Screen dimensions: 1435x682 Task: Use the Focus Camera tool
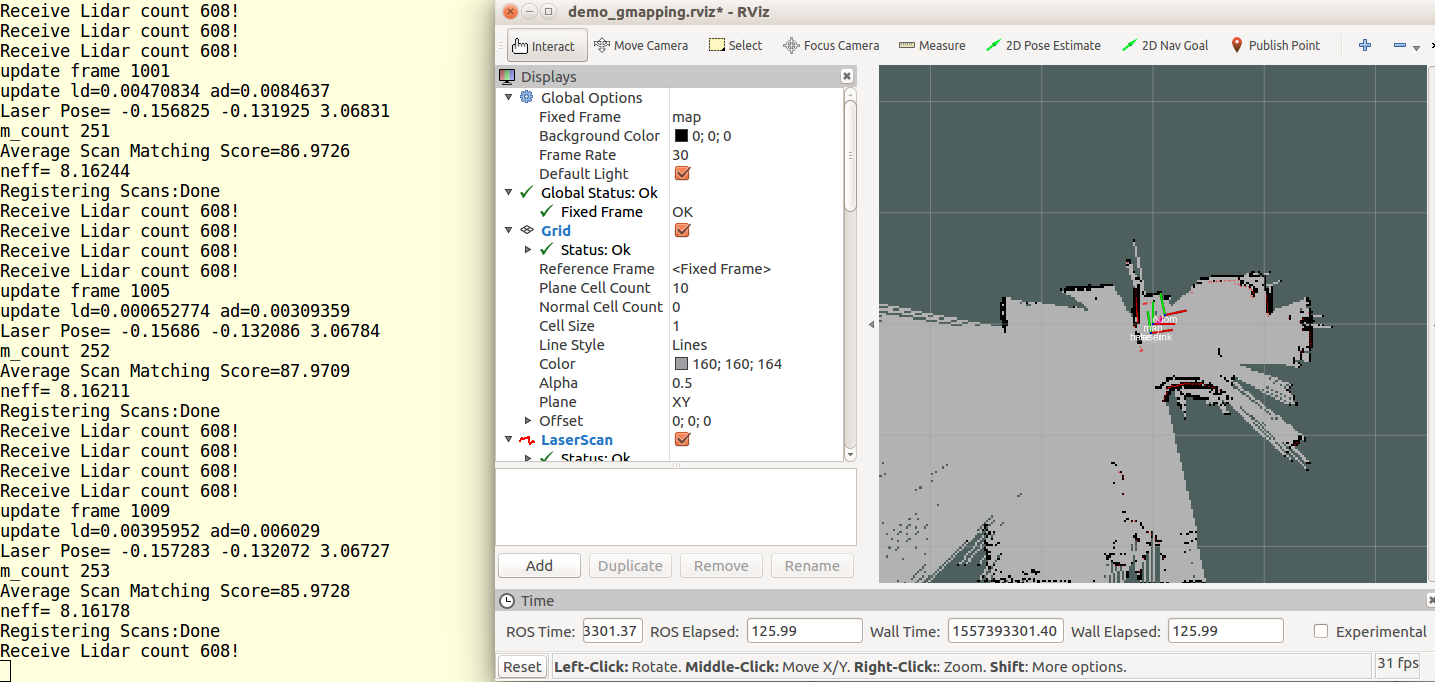pyautogui.click(x=830, y=45)
